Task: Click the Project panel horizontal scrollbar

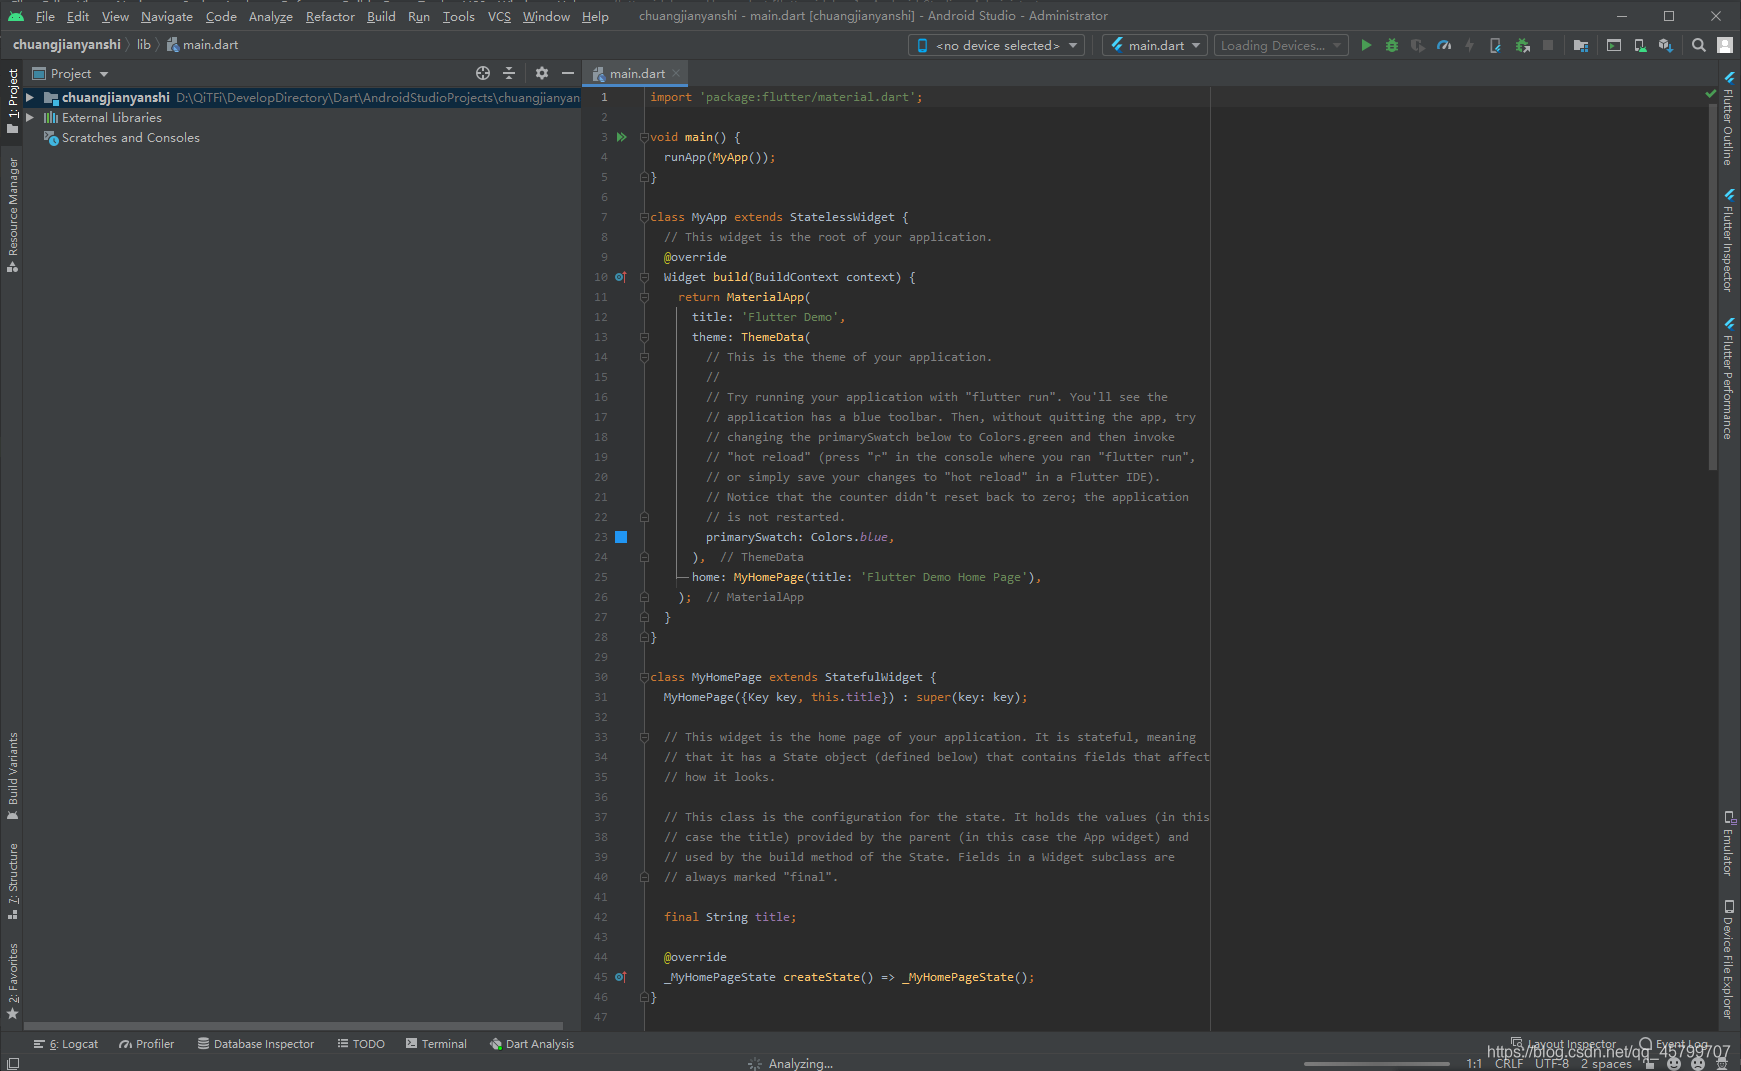Action: point(293,1026)
